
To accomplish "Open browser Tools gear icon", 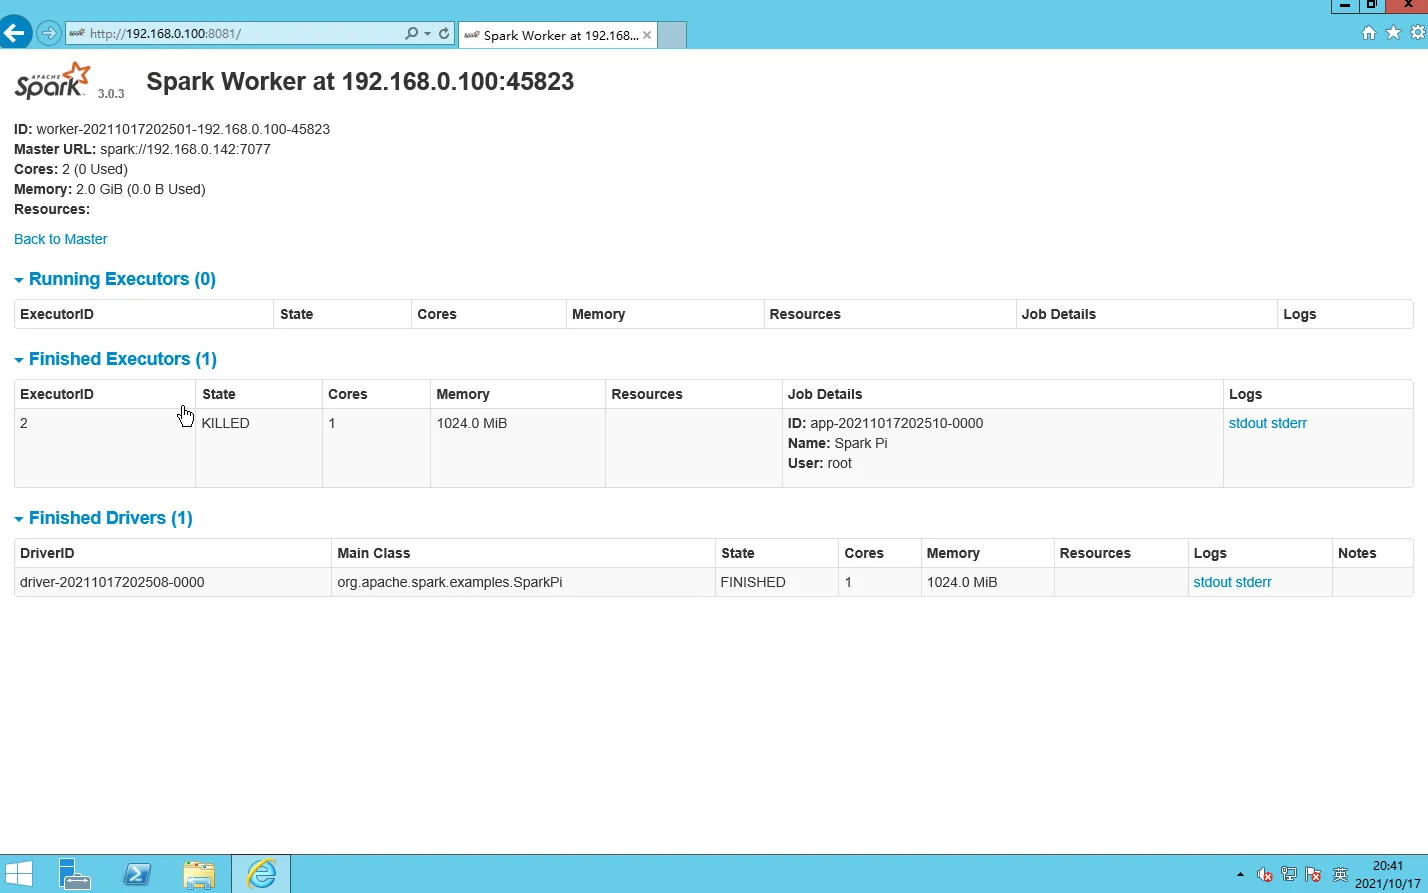I will (x=1417, y=34).
